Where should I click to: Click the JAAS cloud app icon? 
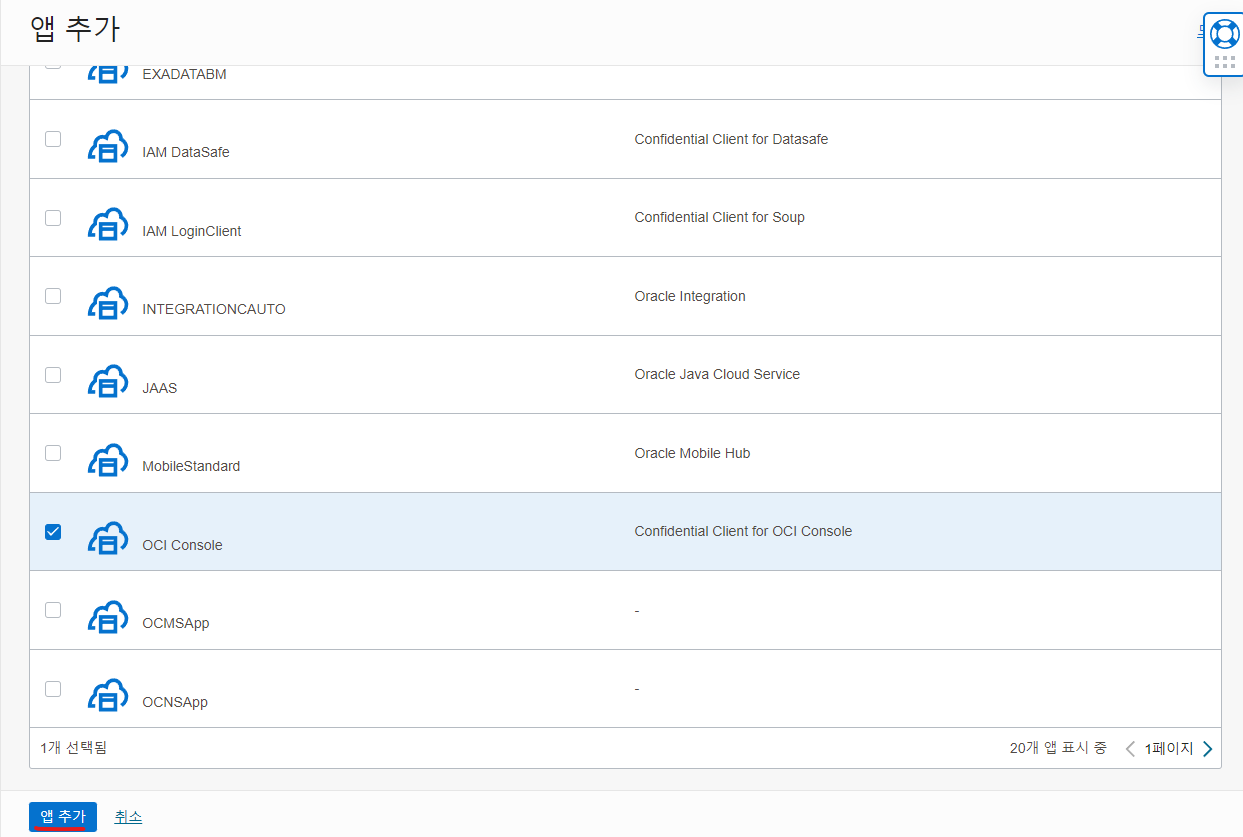coord(108,381)
